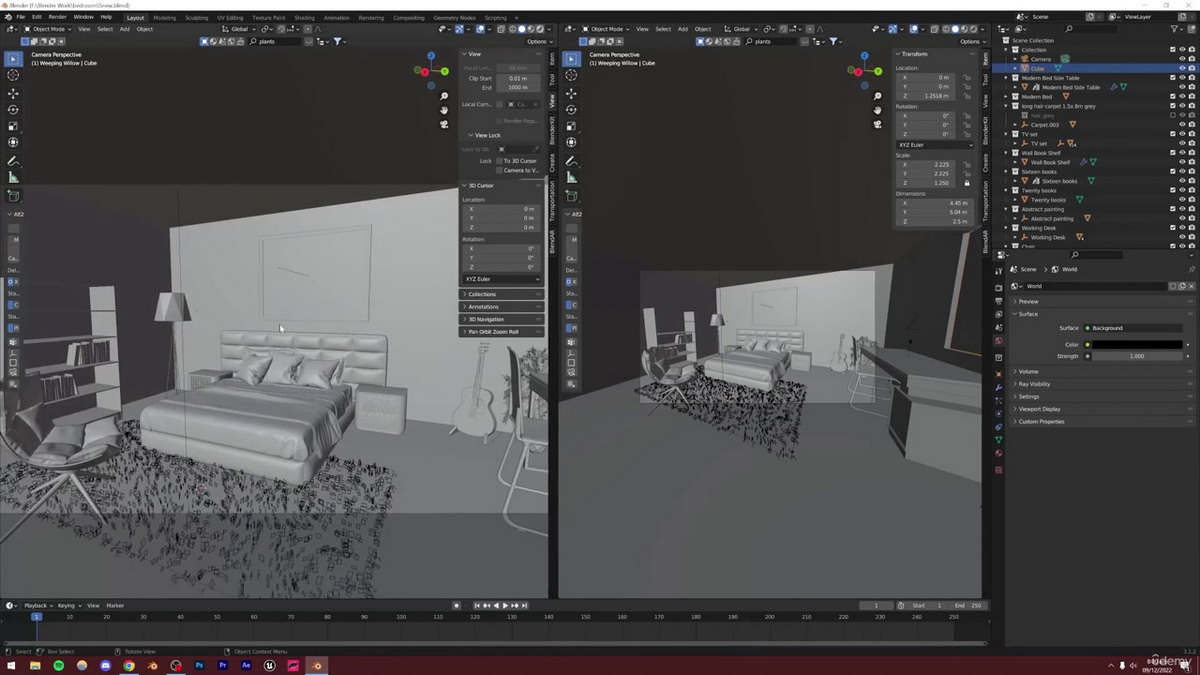The width and height of the screenshot is (1200, 675).
Task: Toggle camera view icon in right viewport
Action: 877,124
